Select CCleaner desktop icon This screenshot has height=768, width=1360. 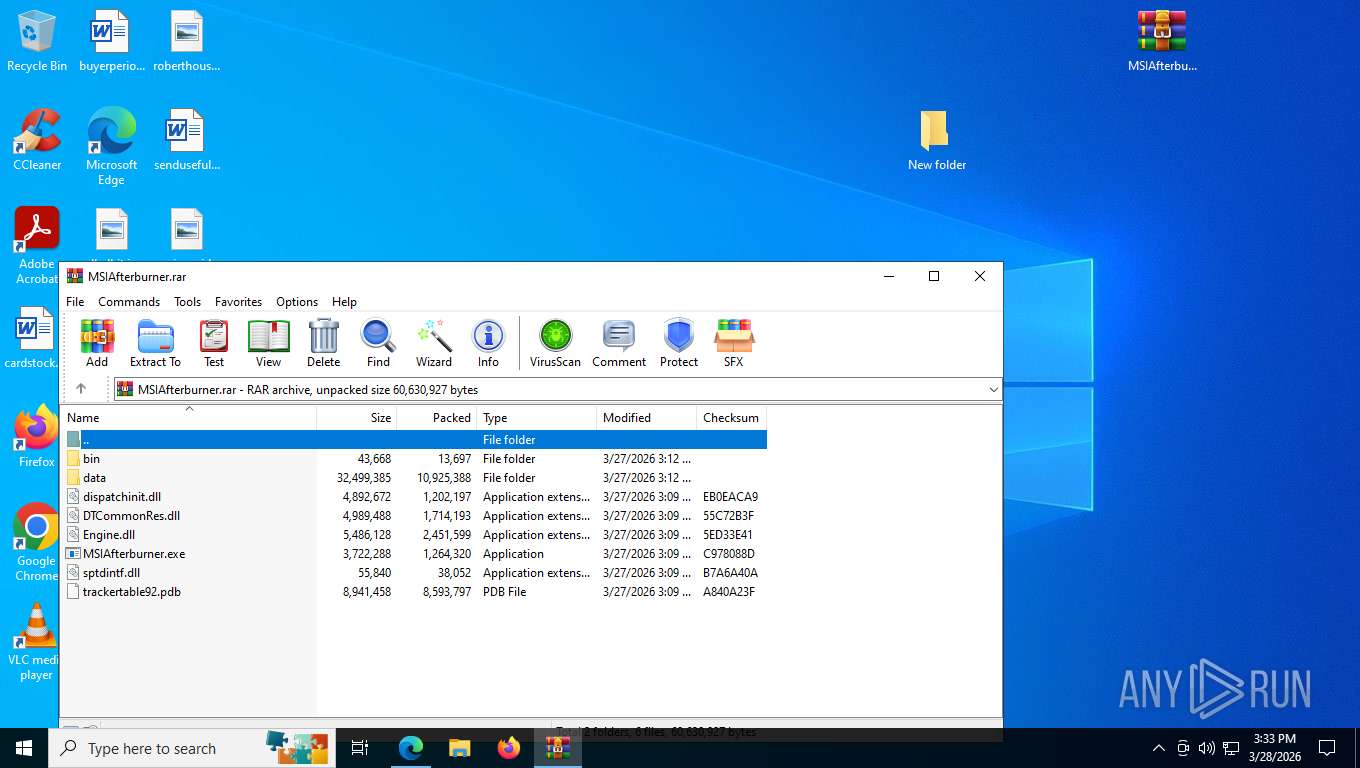click(x=37, y=140)
